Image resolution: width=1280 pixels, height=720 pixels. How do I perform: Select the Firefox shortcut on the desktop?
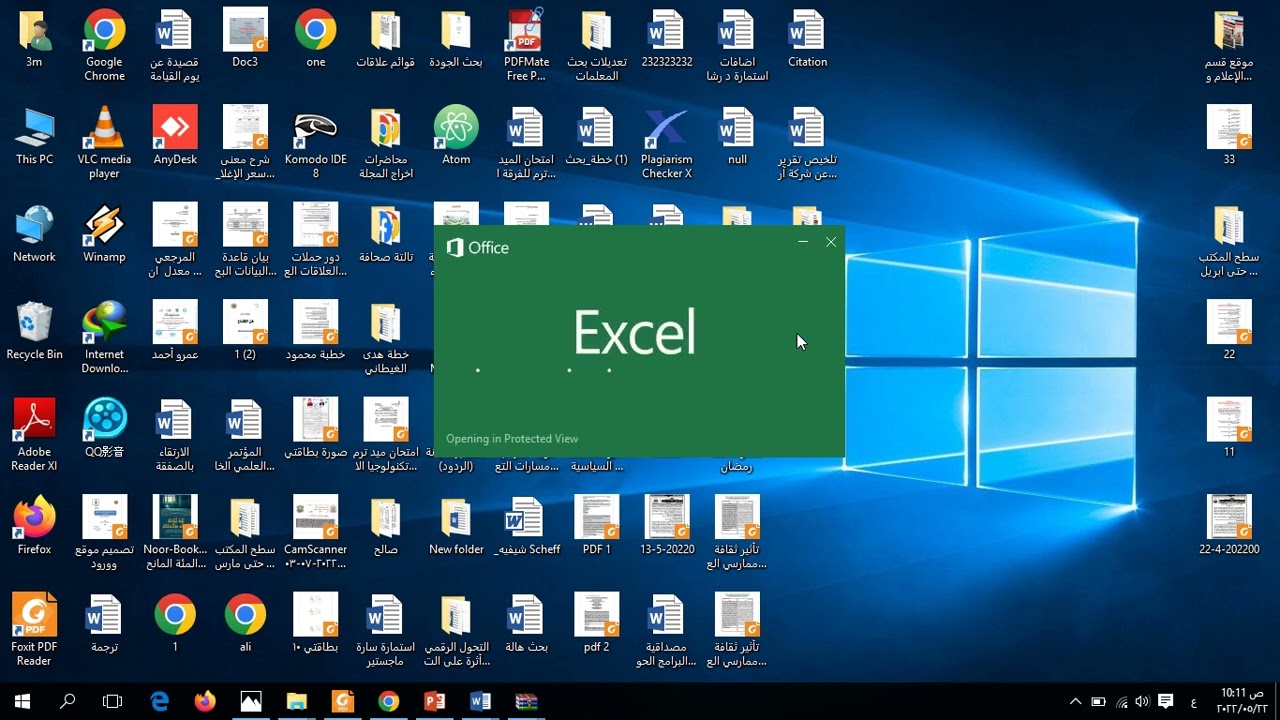pyautogui.click(x=34, y=525)
